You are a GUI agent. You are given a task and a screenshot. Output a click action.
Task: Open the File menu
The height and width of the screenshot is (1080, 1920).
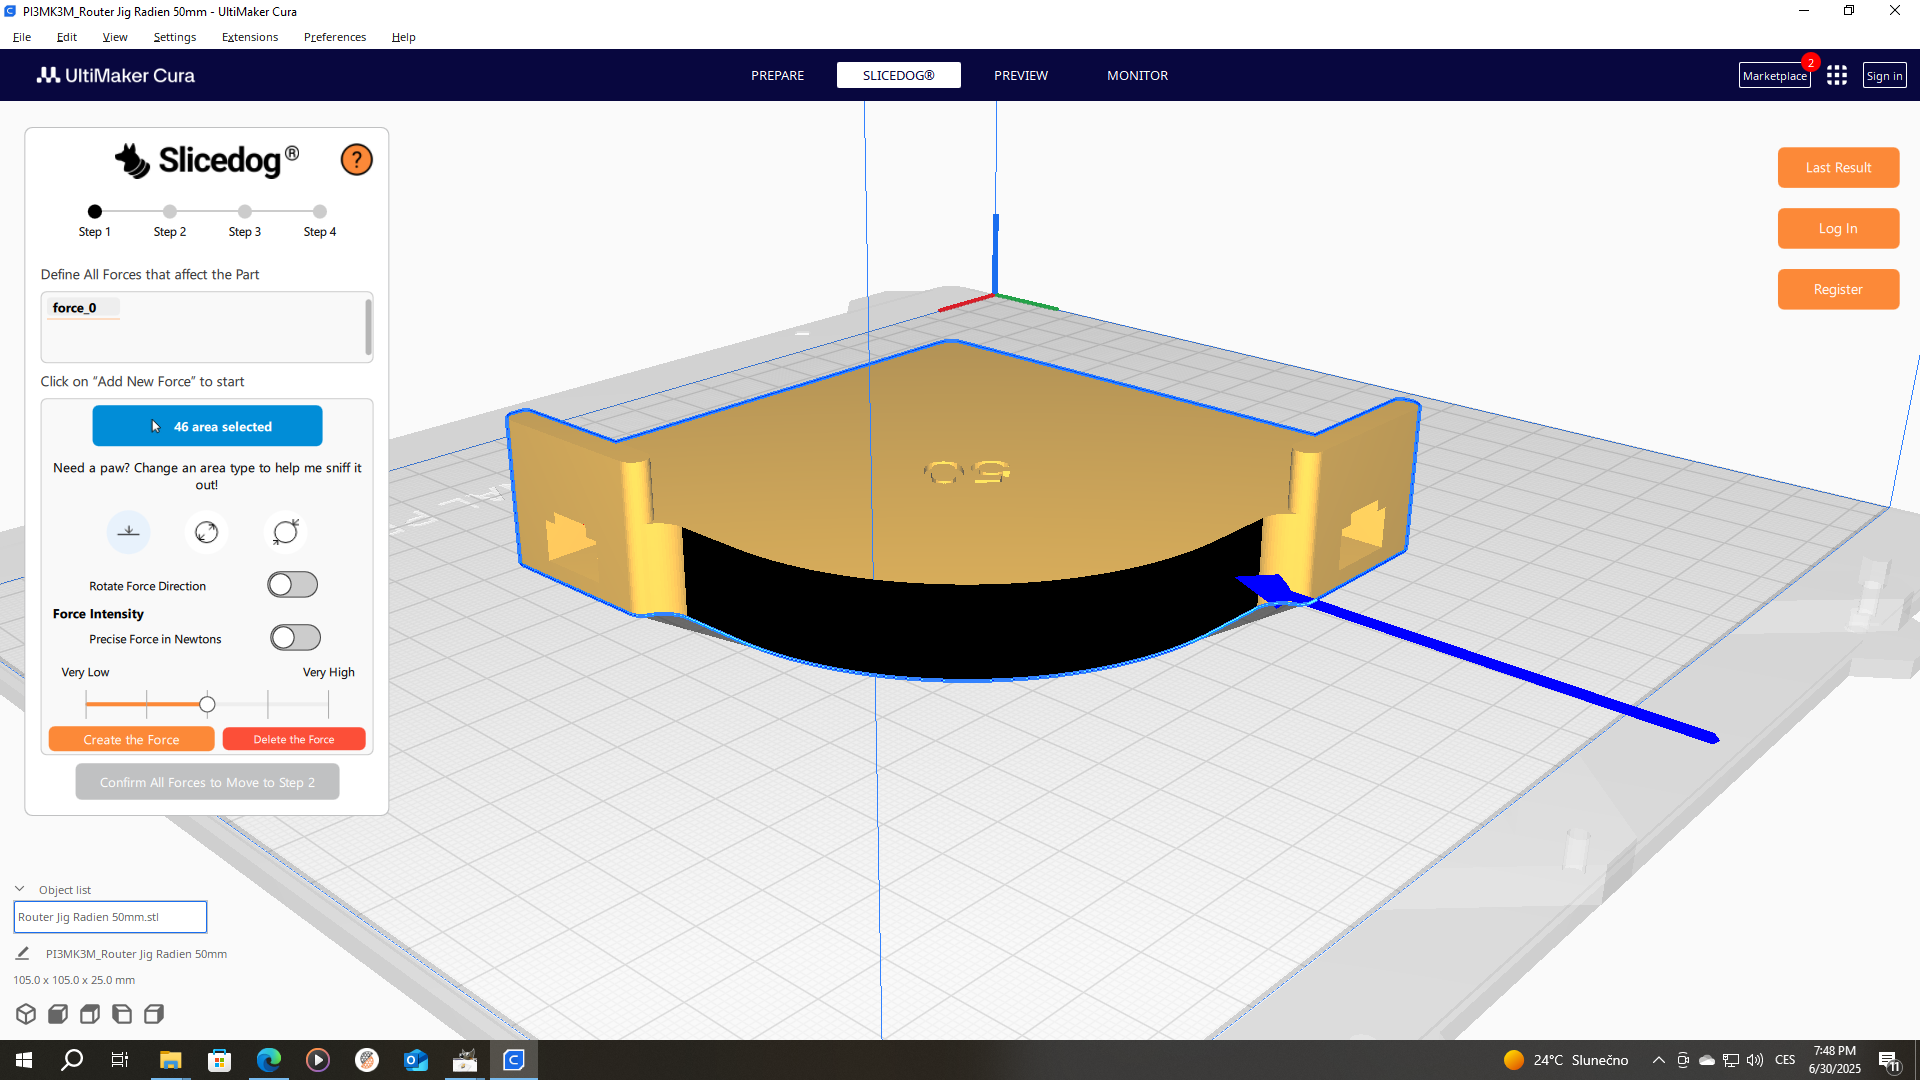click(x=22, y=37)
